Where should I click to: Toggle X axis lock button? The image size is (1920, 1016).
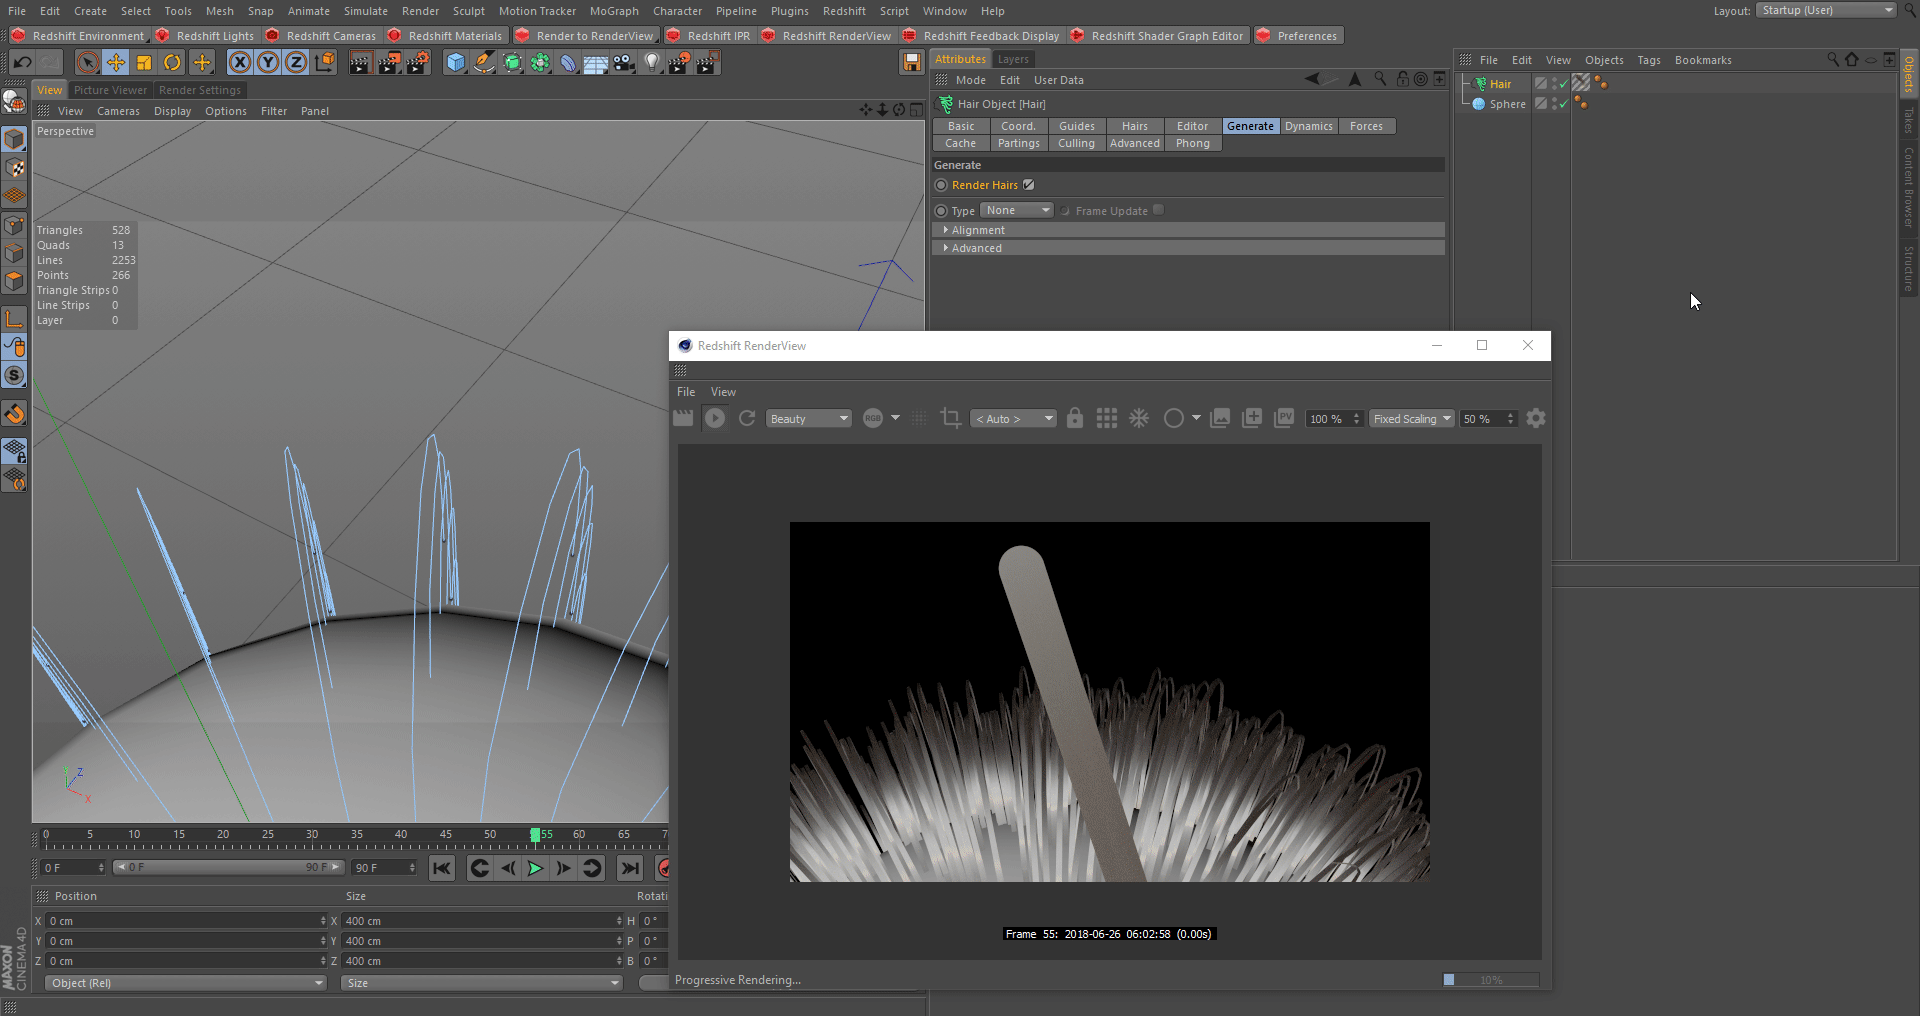pos(240,63)
